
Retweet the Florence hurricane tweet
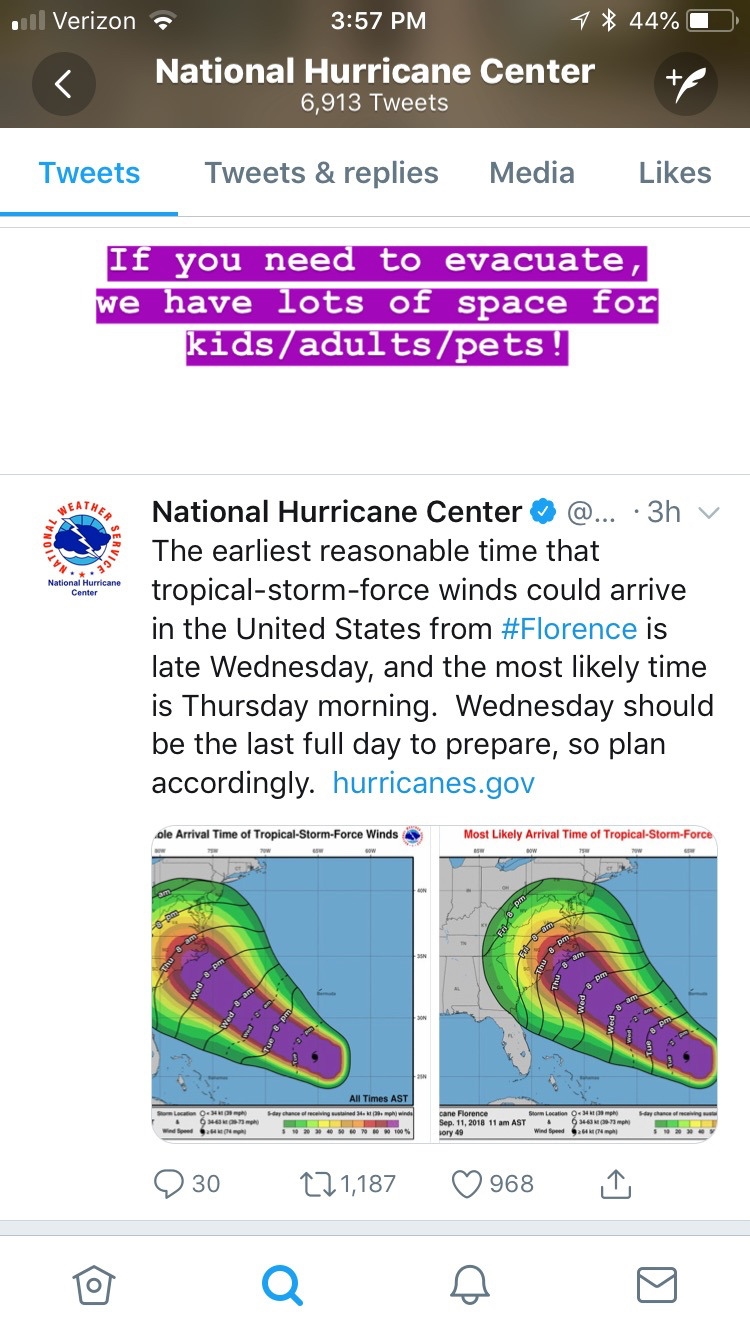(x=318, y=1184)
